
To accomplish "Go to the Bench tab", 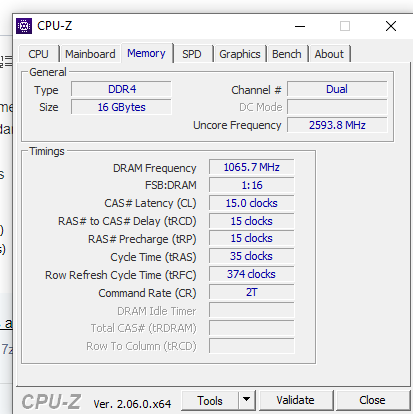I will pos(287,54).
